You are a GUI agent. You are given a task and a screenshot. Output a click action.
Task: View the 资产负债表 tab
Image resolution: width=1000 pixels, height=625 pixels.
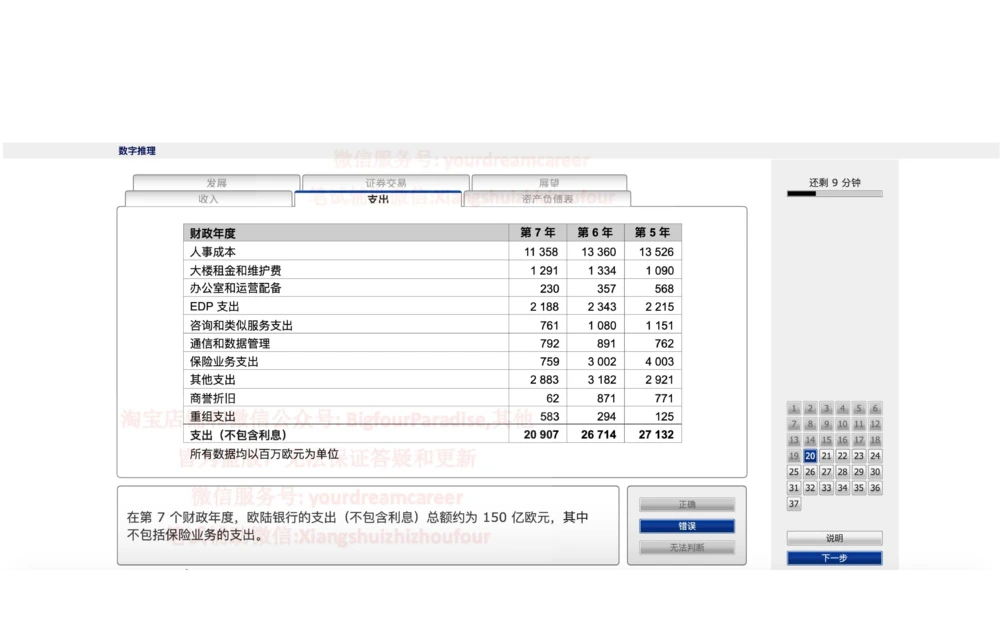pos(547,198)
